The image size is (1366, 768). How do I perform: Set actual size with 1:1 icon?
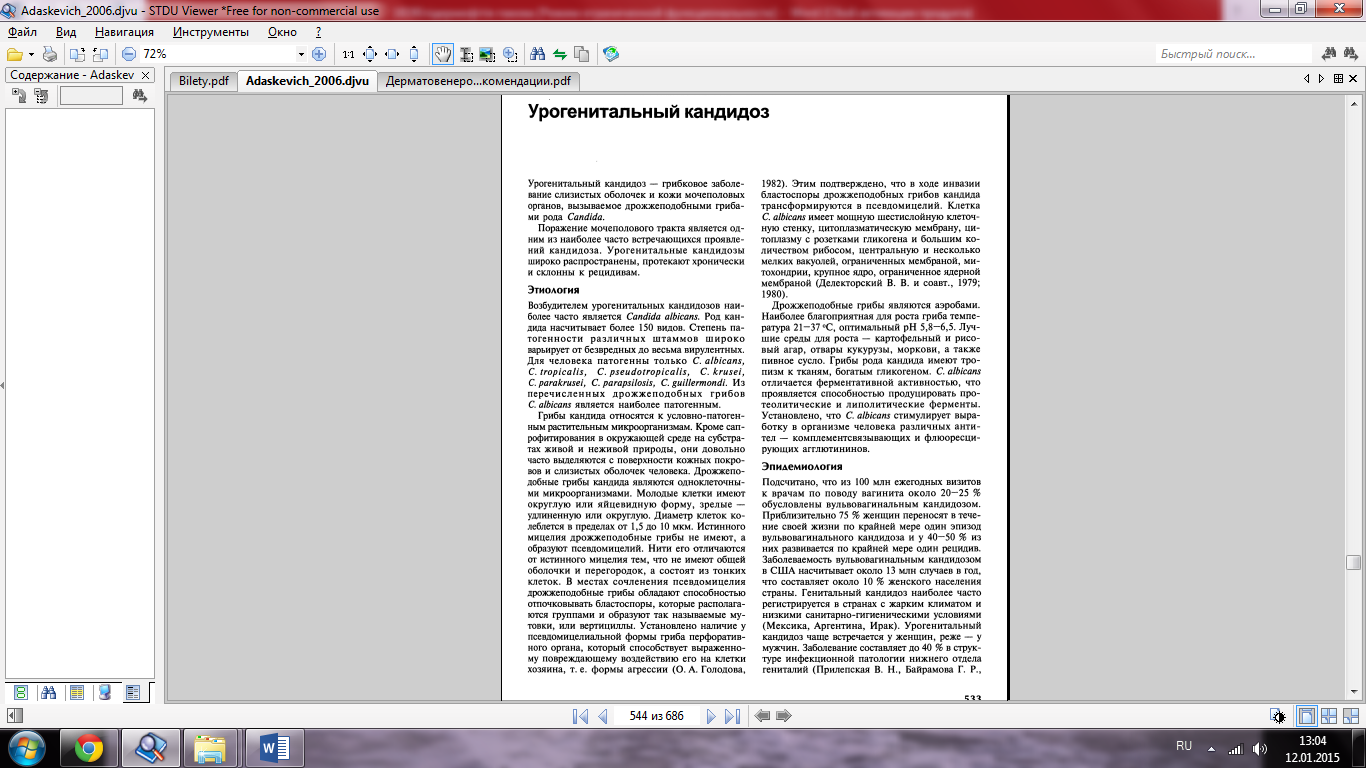(x=348, y=54)
